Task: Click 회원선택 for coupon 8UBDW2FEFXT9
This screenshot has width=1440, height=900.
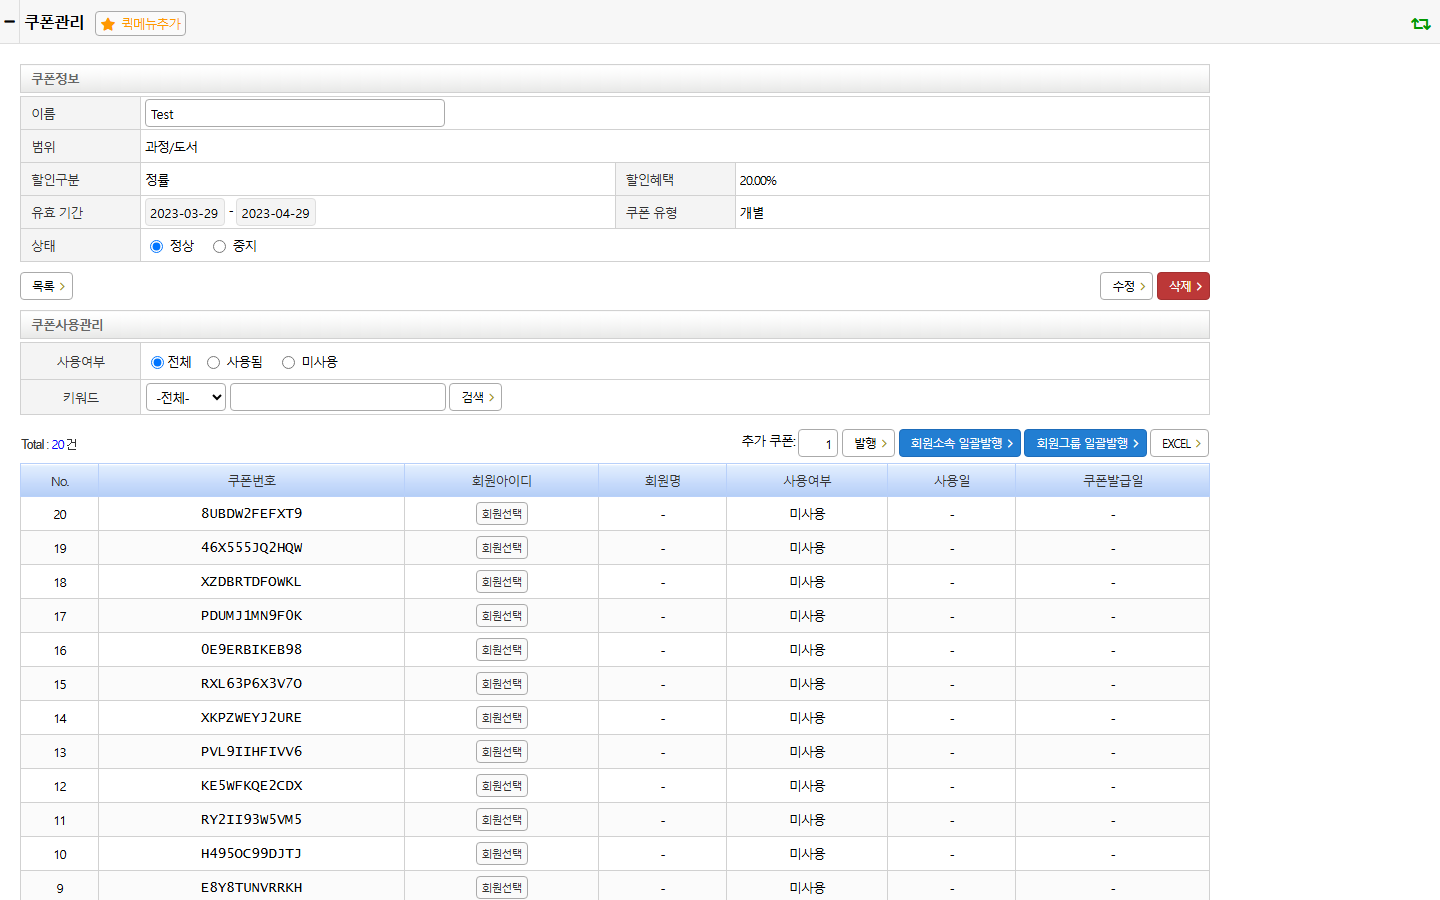Action: tap(502, 514)
